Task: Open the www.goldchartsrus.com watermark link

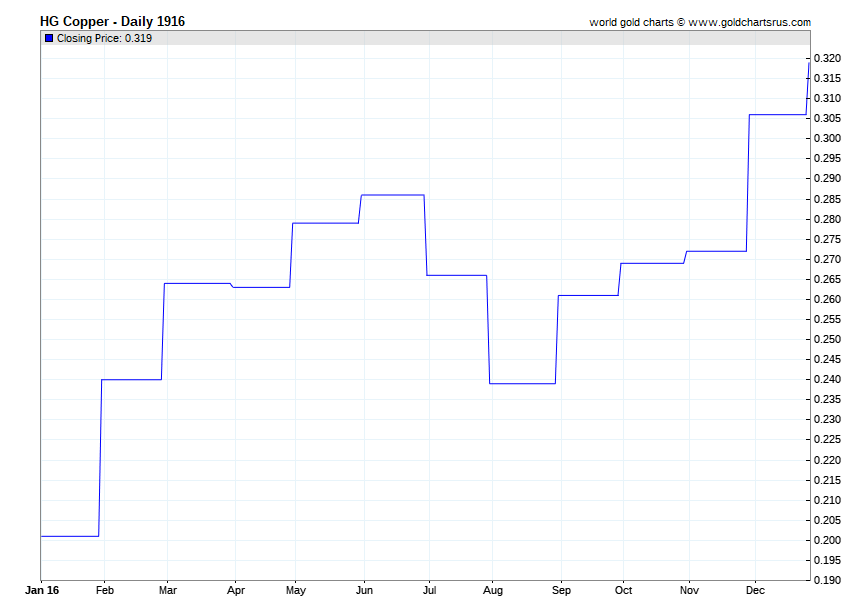Action: coord(750,22)
